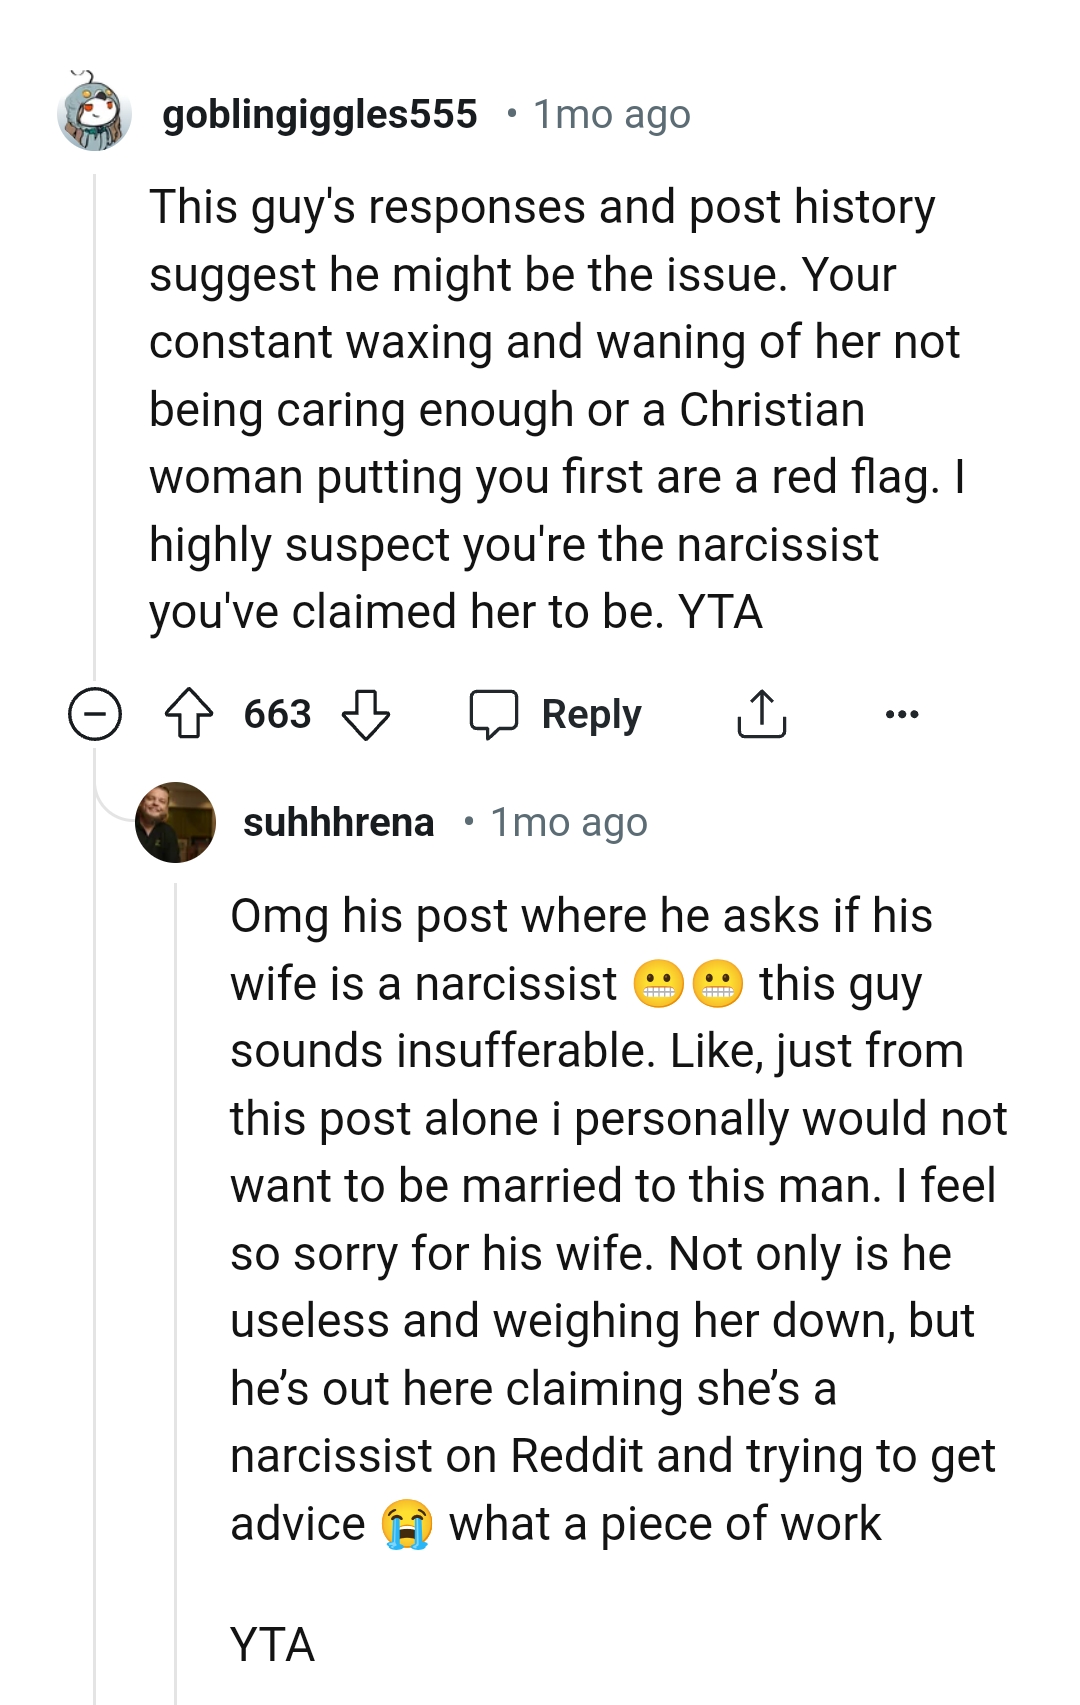Collapse goblingiggles555's comment thread

coord(95,713)
